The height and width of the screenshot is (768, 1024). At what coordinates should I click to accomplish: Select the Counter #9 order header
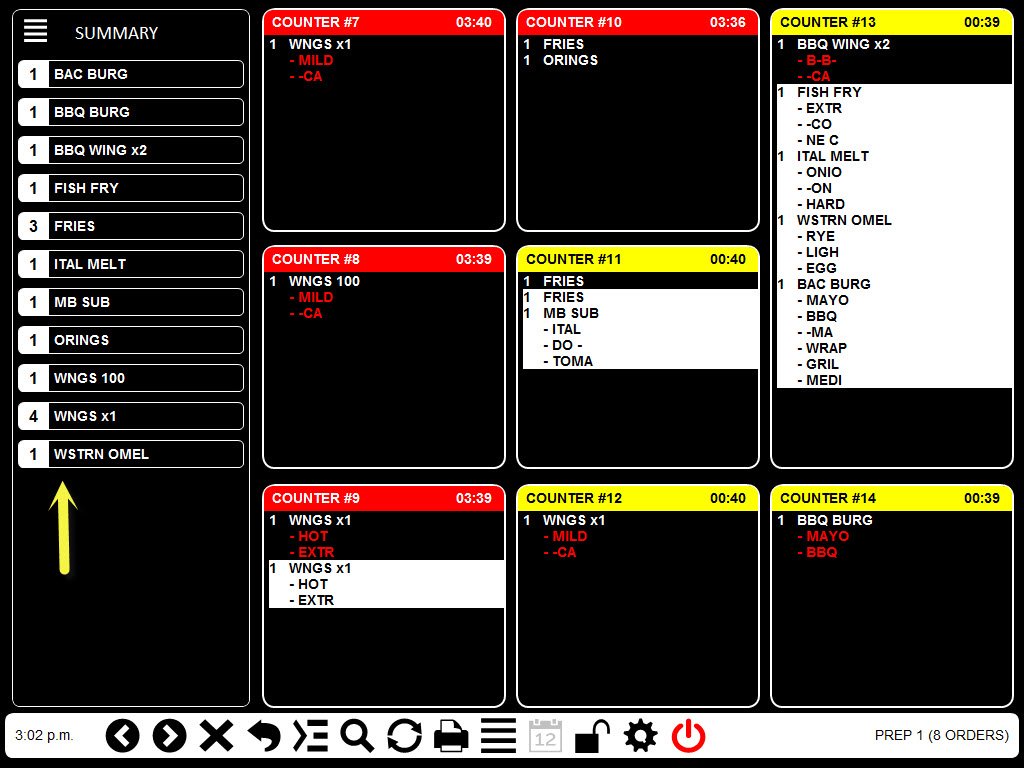tap(384, 498)
